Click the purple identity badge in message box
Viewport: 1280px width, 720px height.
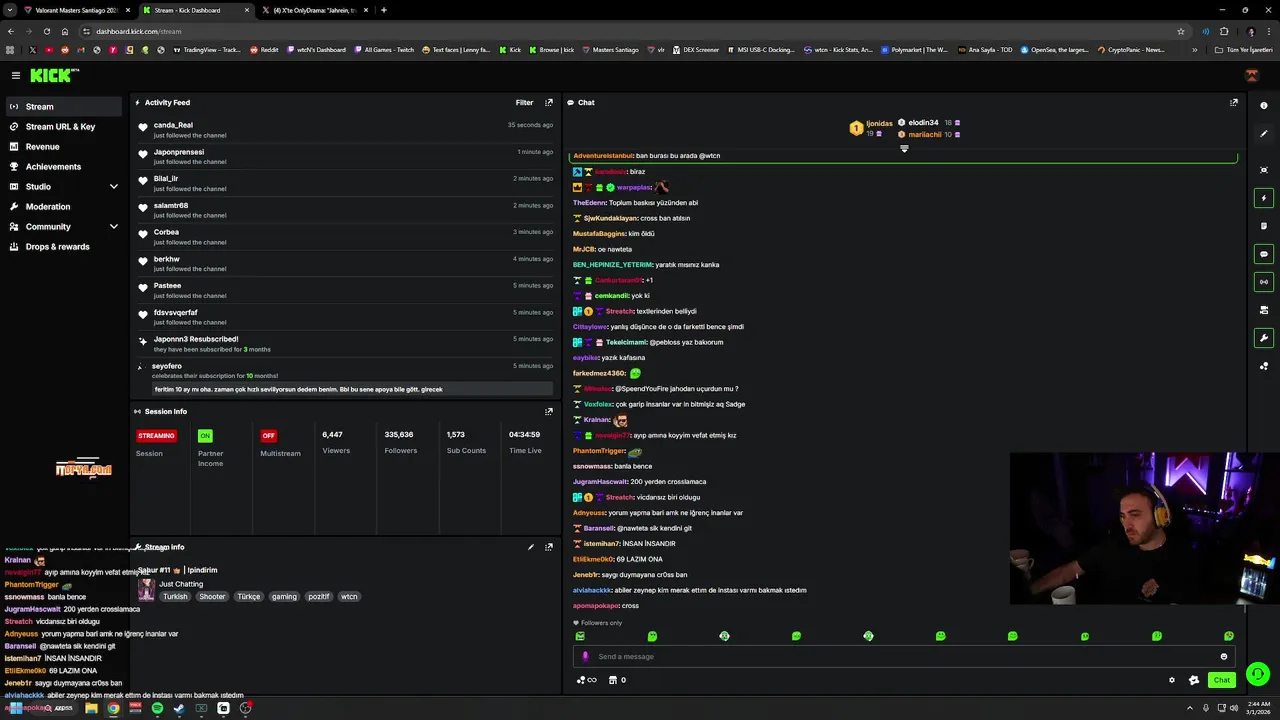click(x=585, y=656)
